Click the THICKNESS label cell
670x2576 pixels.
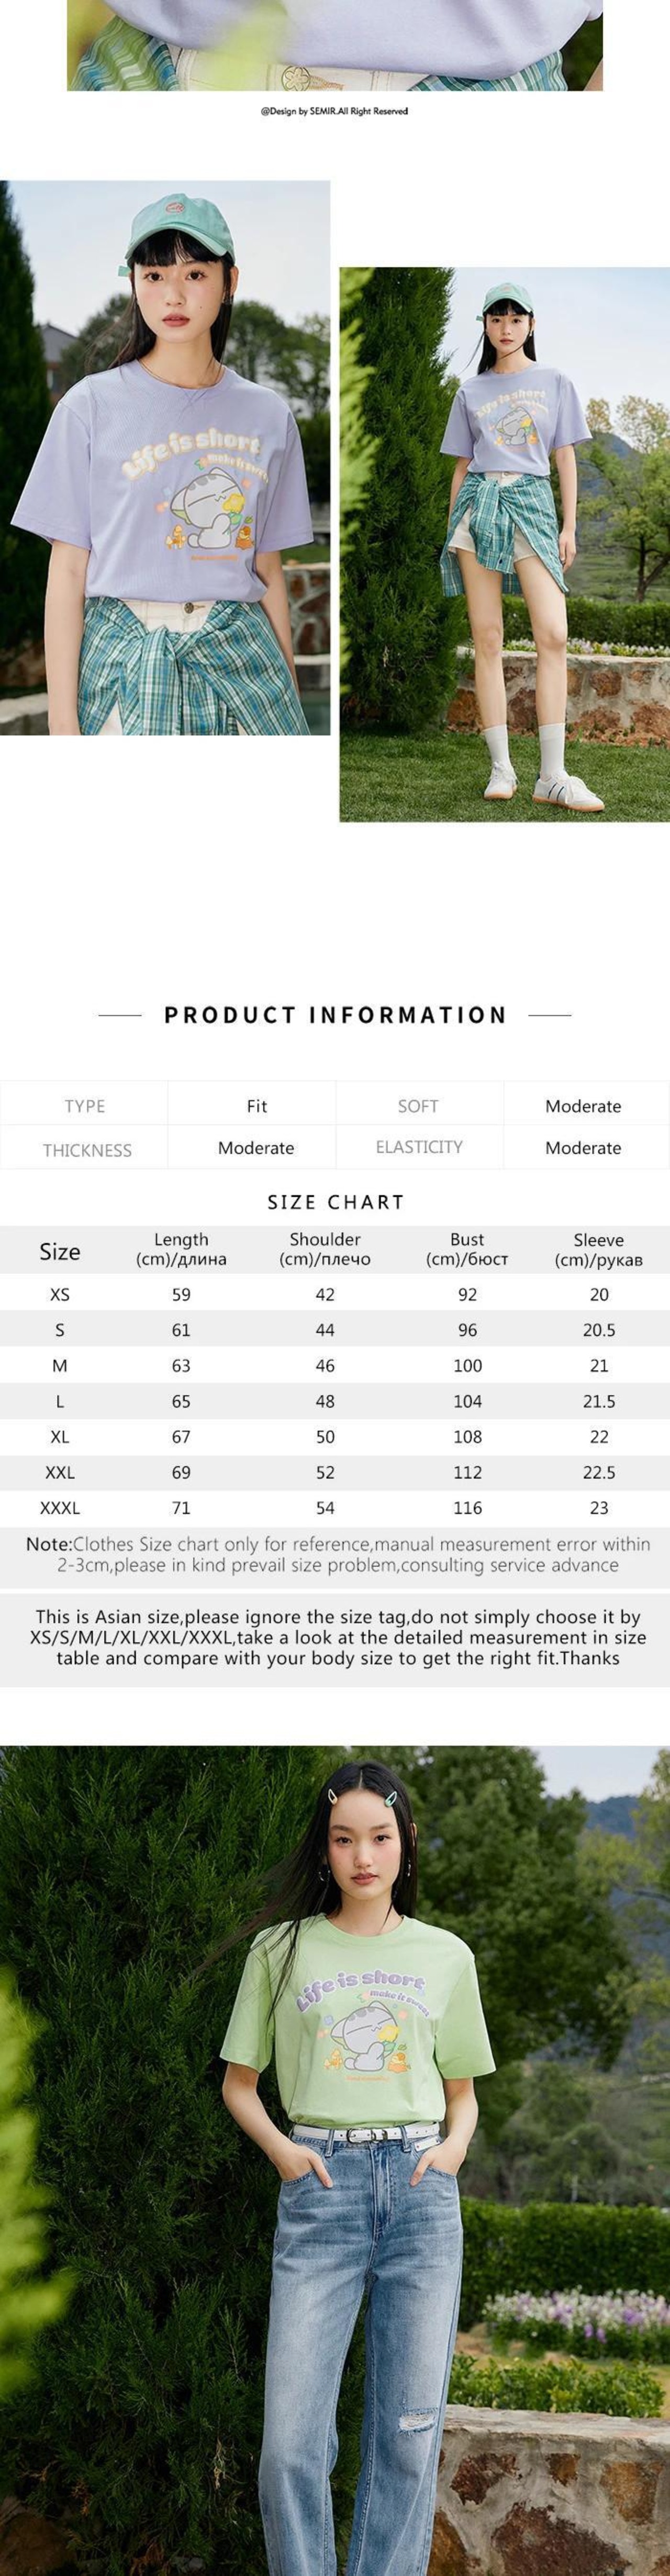click(x=86, y=1149)
